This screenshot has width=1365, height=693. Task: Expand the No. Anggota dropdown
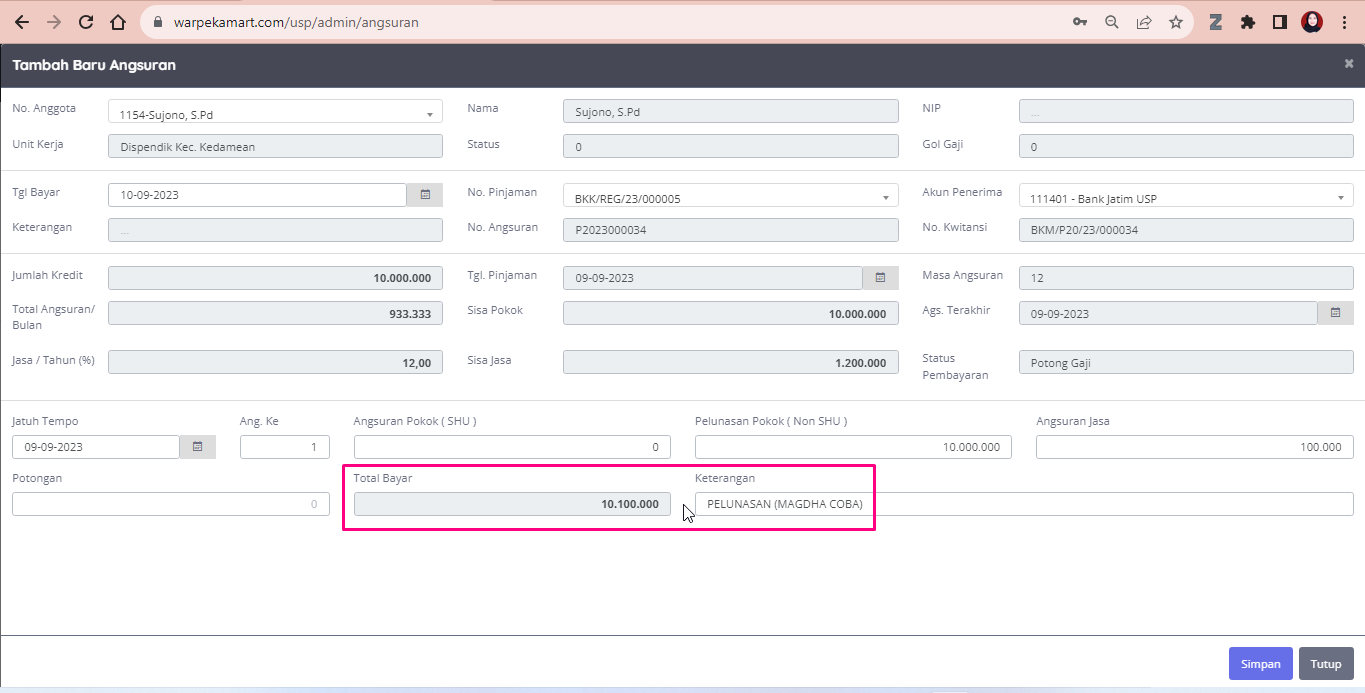(x=430, y=115)
